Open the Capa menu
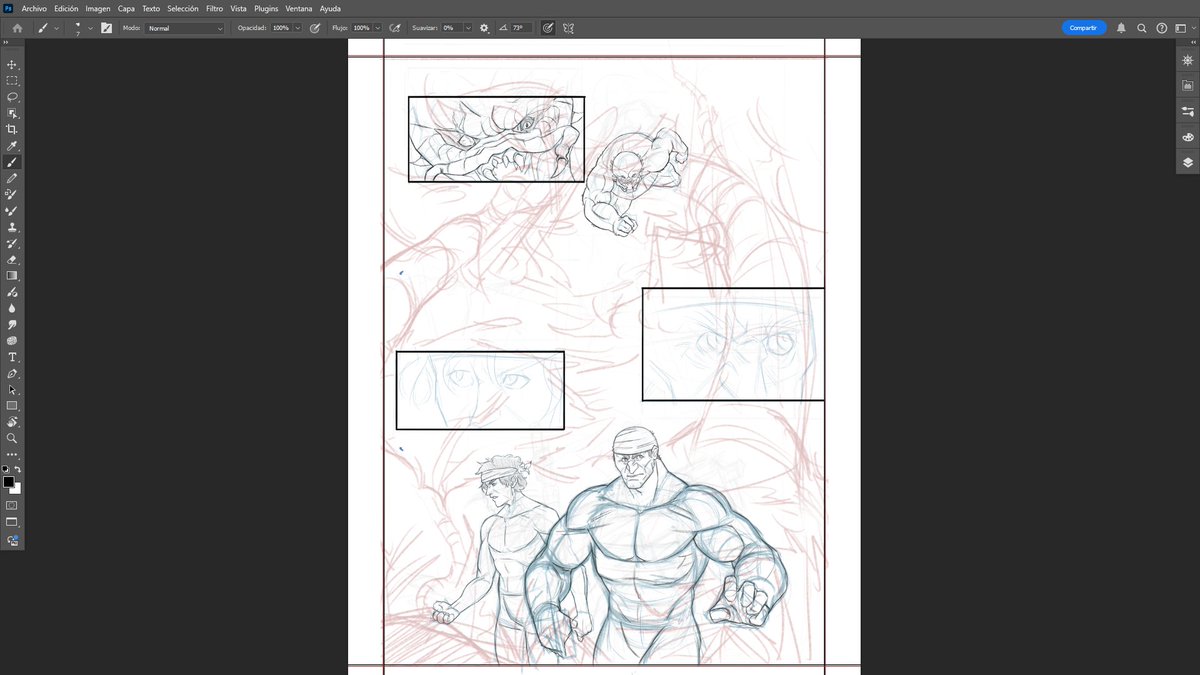This screenshot has height=675, width=1200. point(126,8)
